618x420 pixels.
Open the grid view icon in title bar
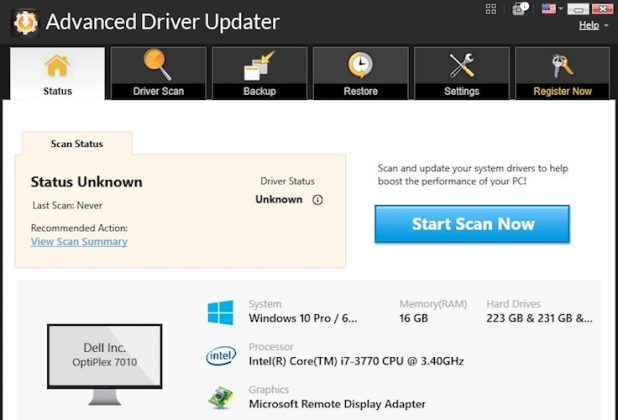(491, 9)
